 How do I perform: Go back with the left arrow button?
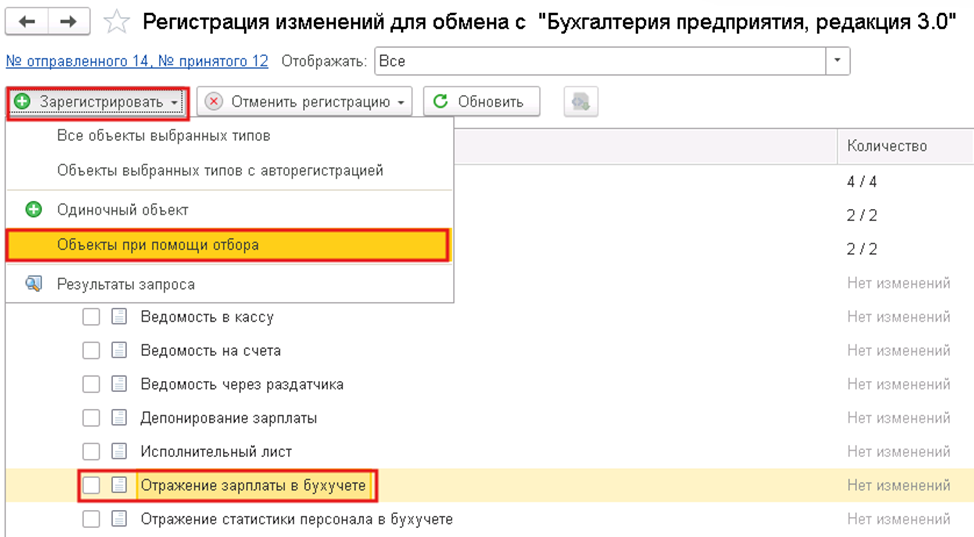27,22
